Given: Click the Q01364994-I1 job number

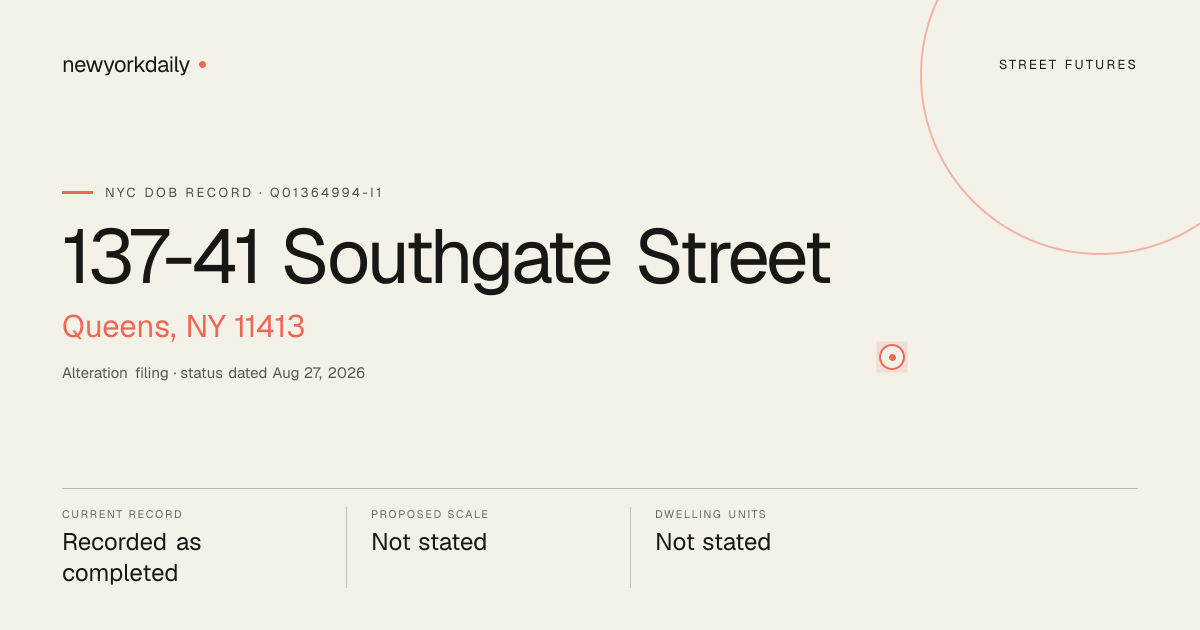Looking at the screenshot, I should [x=326, y=193].
